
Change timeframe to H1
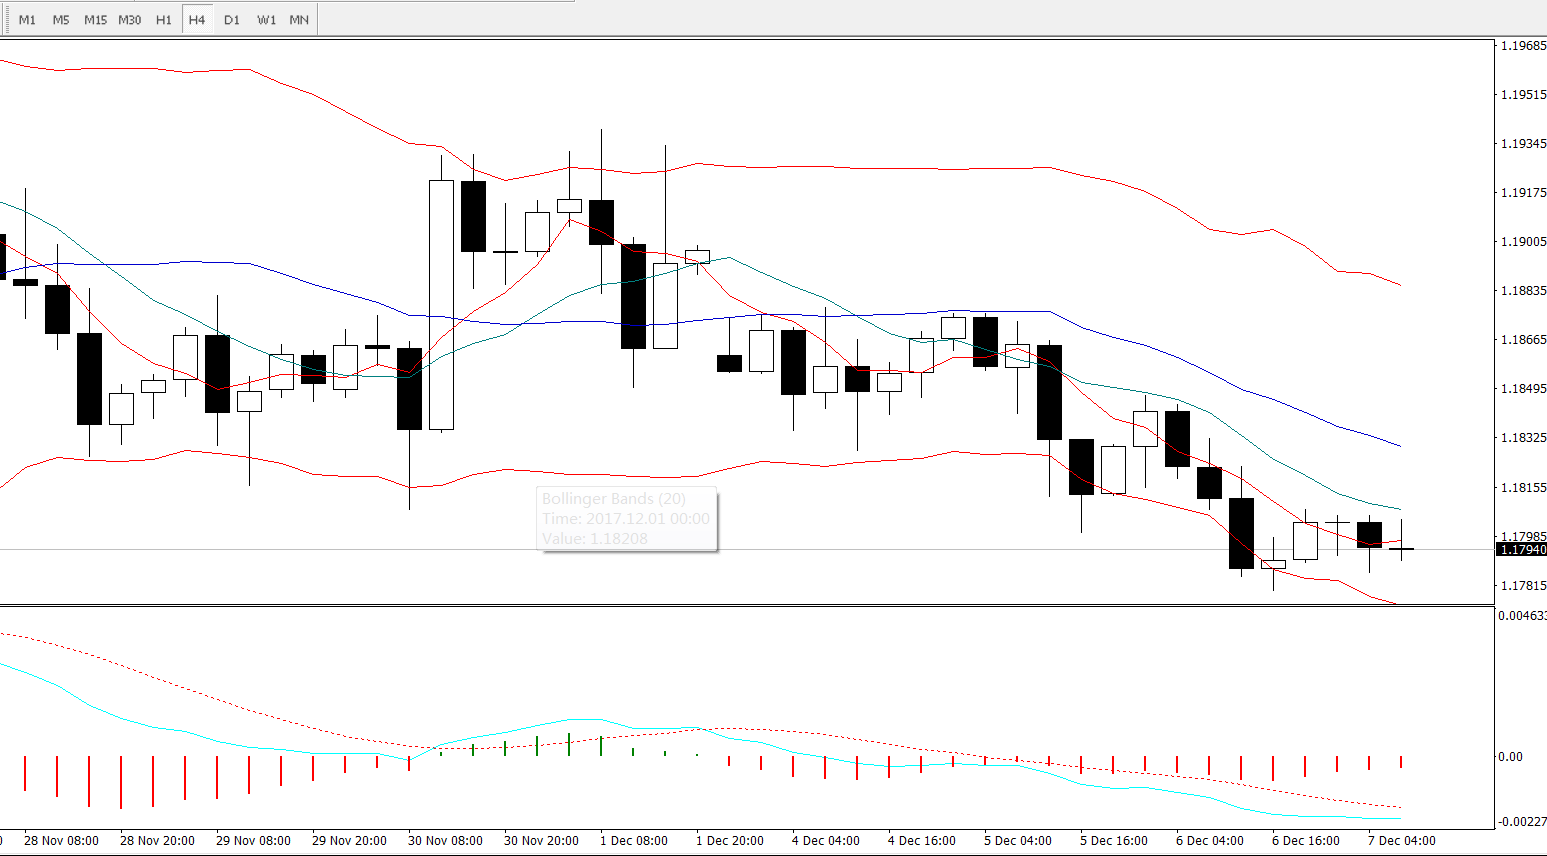click(163, 20)
